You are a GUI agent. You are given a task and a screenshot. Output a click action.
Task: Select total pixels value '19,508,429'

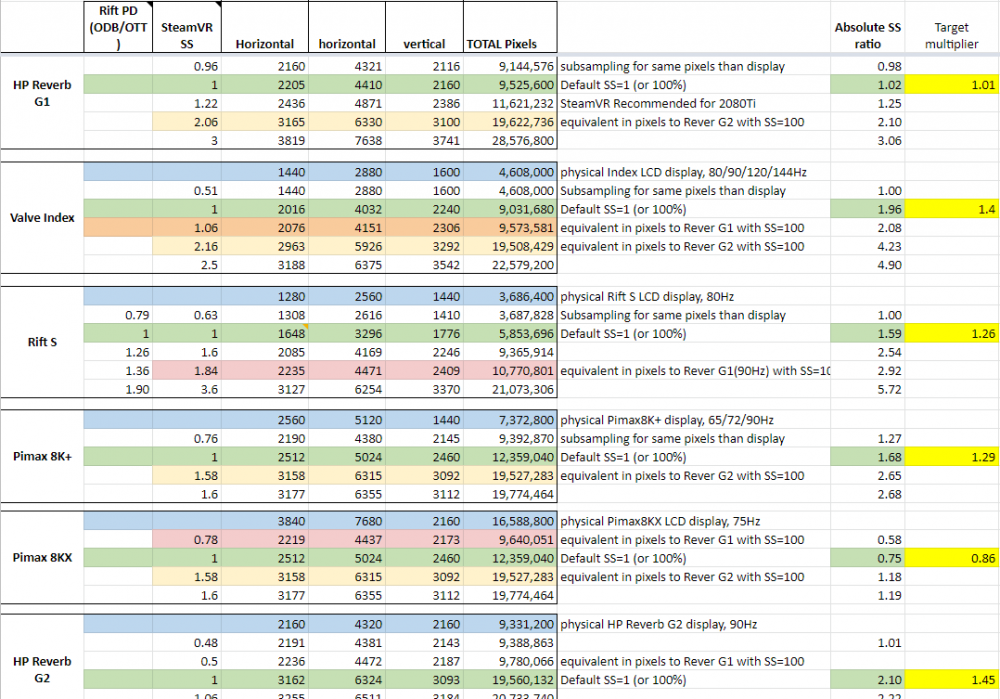[x=510, y=246]
